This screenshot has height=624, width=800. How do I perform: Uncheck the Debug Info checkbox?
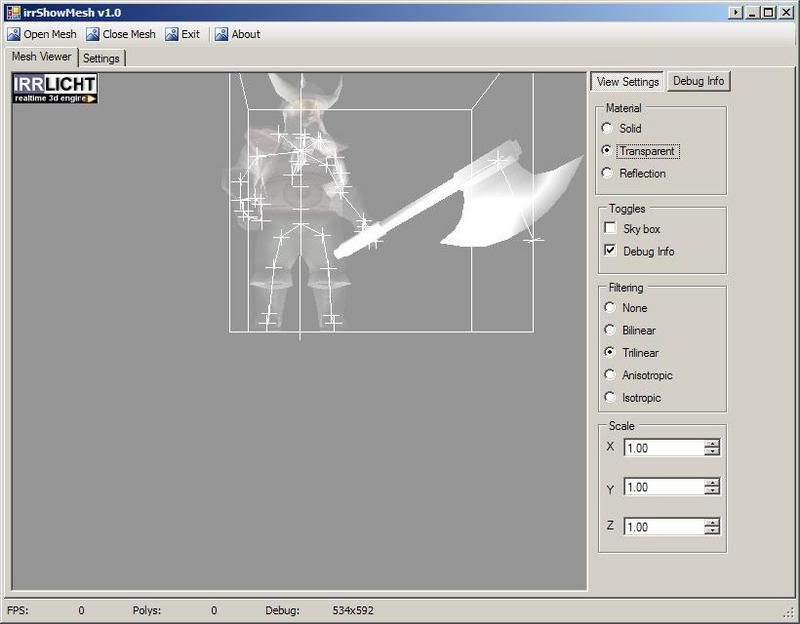tap(610, 250)
